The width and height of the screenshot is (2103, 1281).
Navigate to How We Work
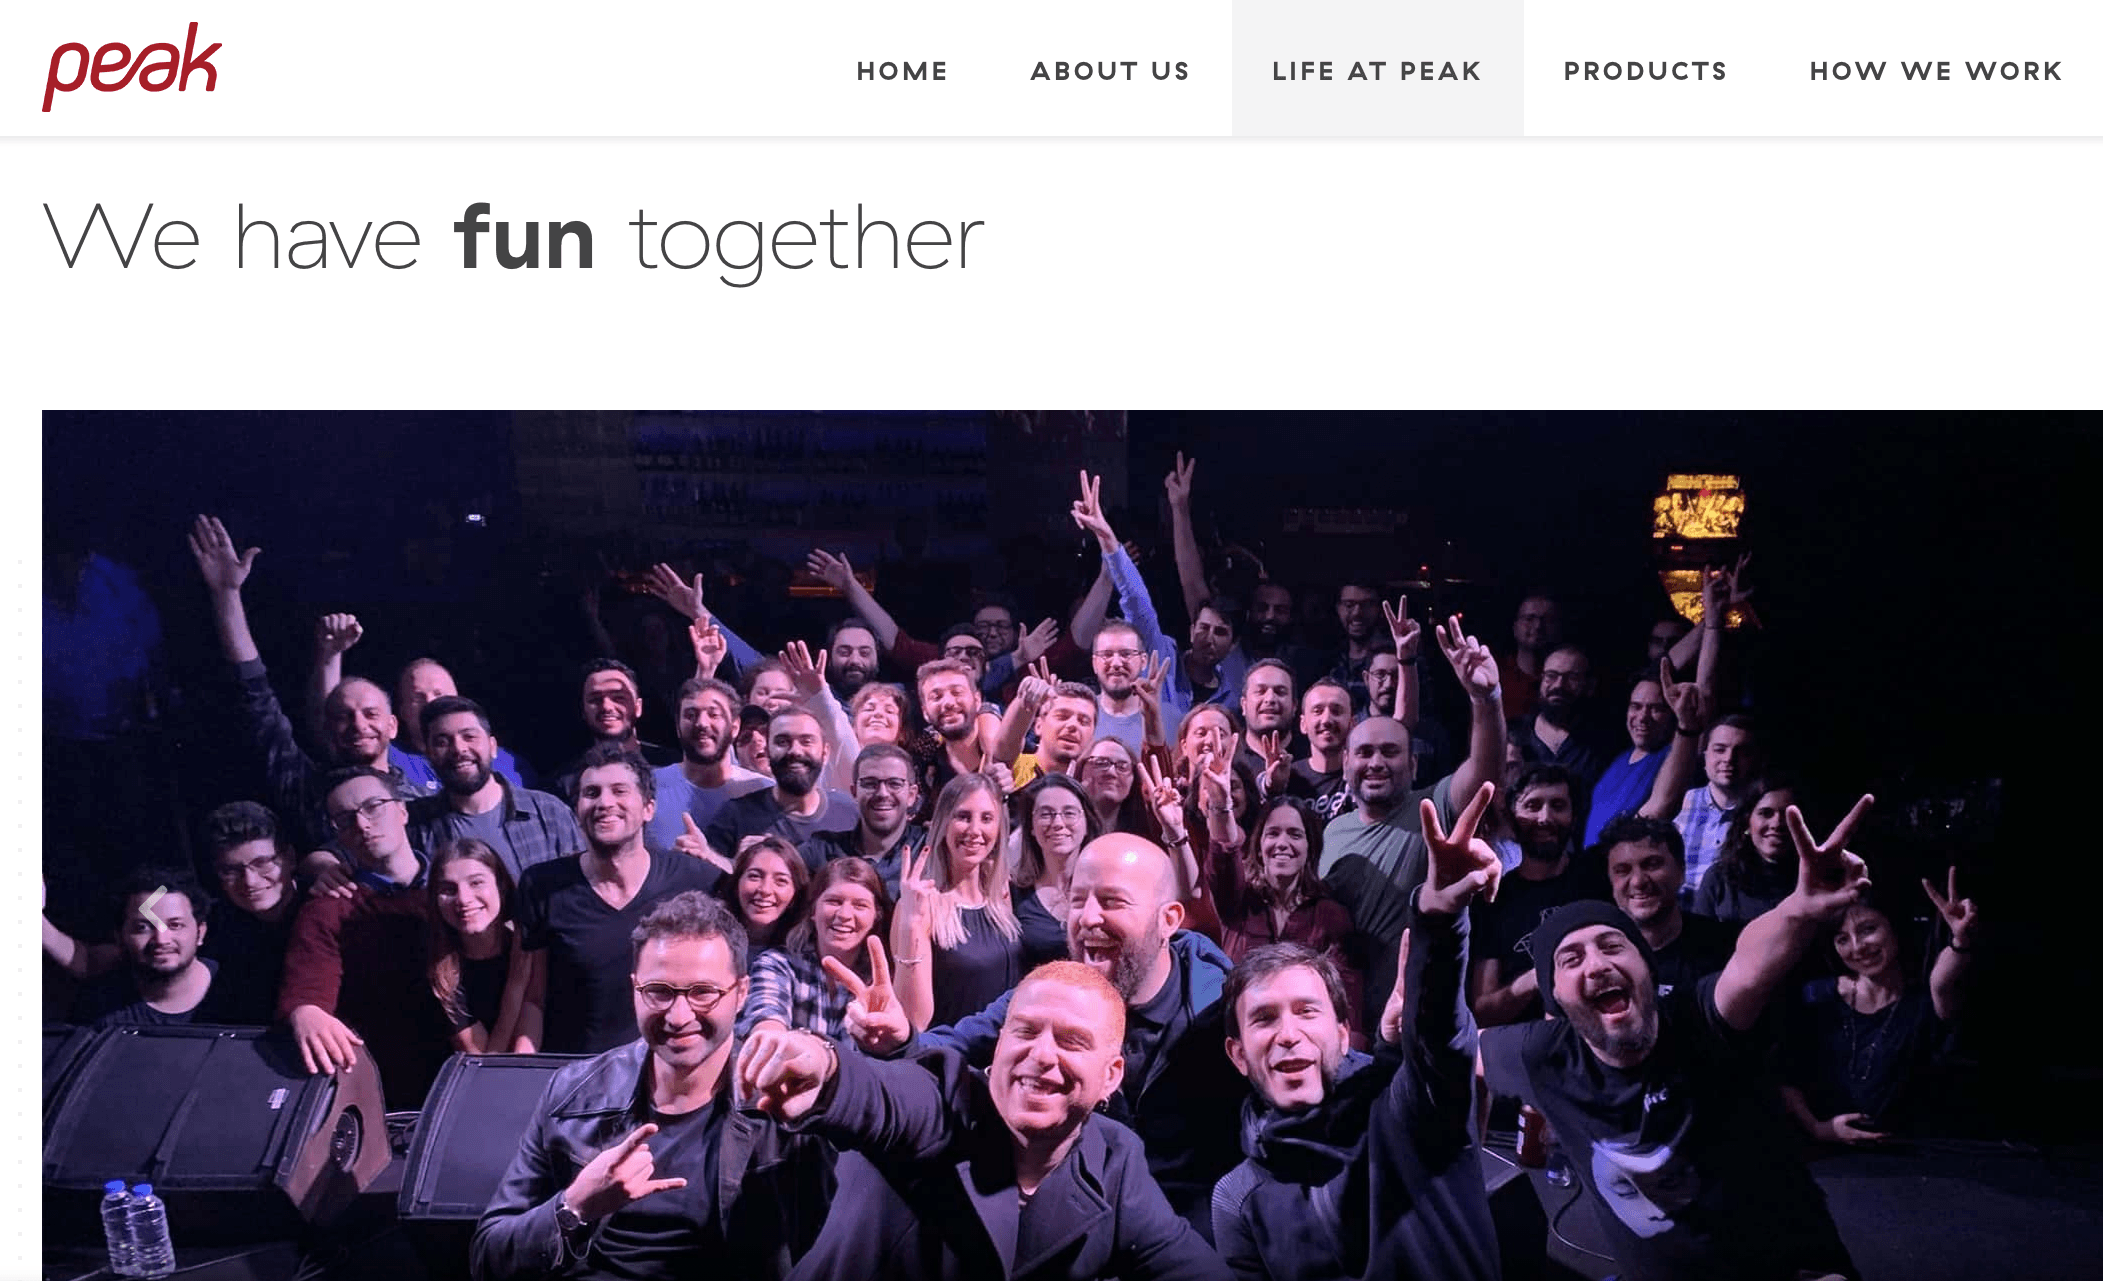coord(1936,71)
